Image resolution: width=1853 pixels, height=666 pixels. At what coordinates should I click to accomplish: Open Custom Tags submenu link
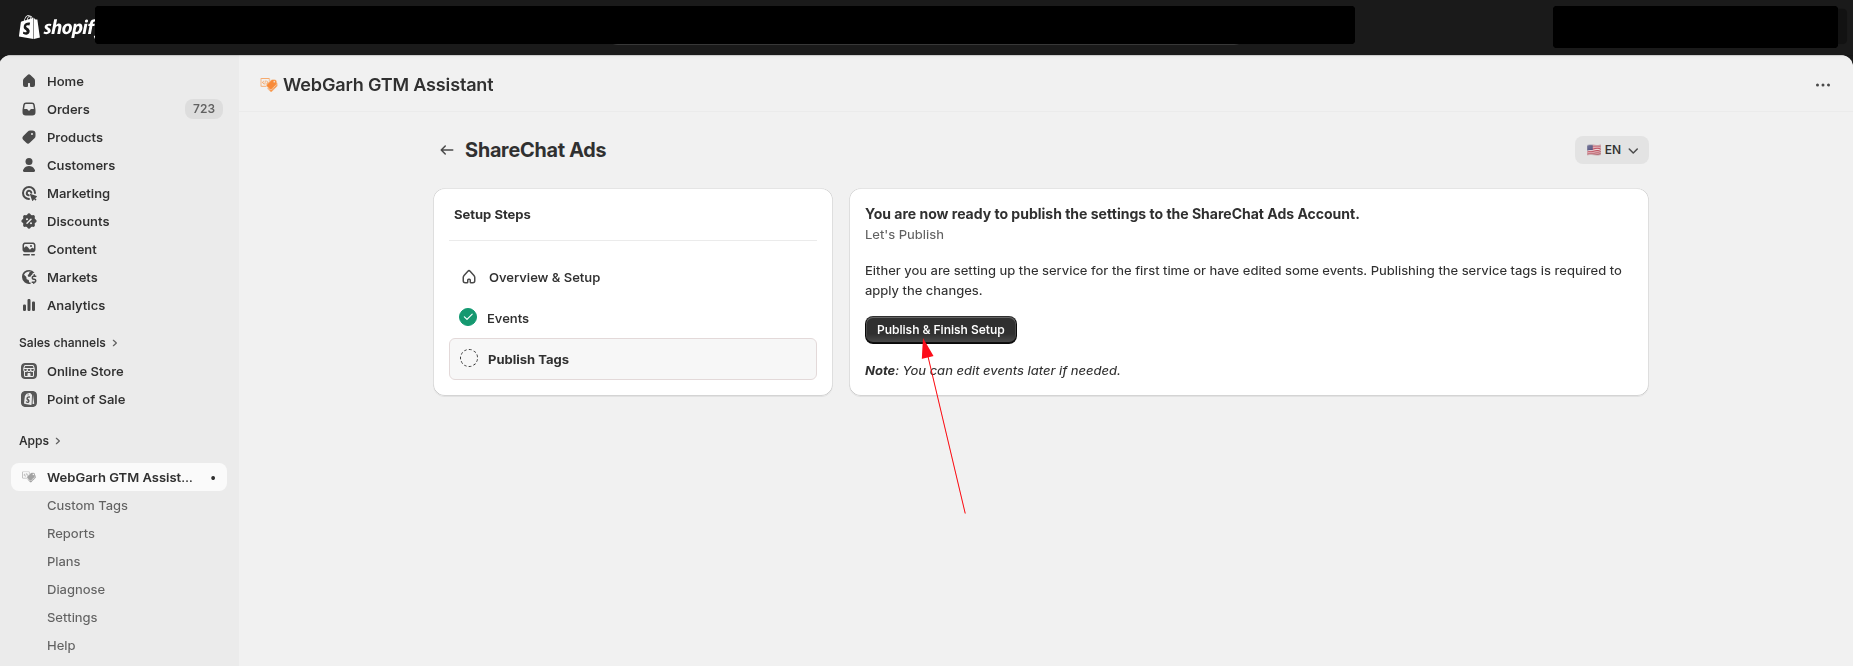87,506
